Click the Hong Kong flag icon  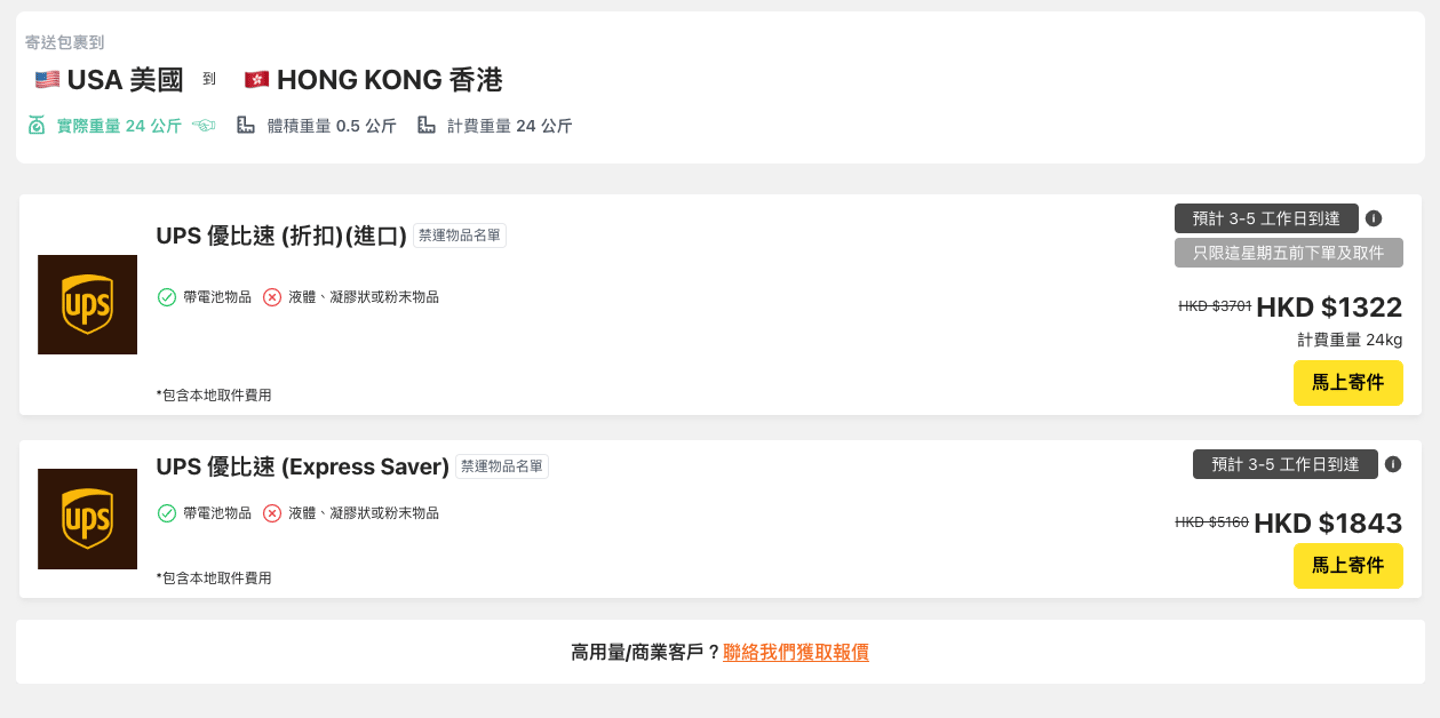click(x=257, y=80)
